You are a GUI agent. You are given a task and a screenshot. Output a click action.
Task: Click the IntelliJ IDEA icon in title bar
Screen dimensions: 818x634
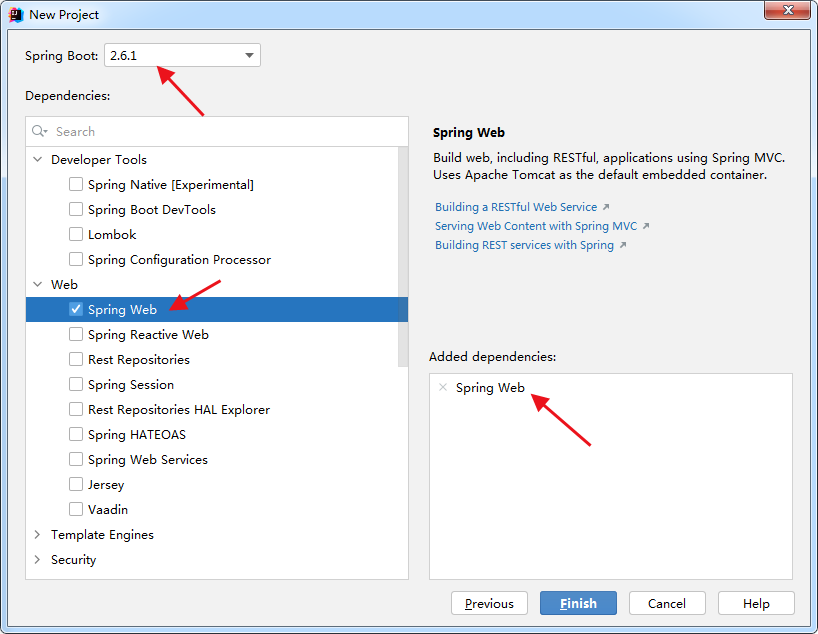point(16,15)
